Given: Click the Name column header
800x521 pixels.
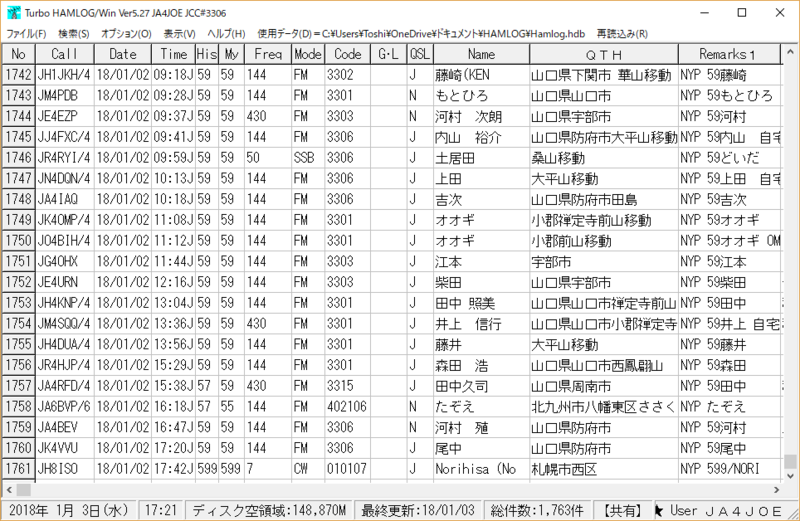Looking at the screenshot, I should [x=481, y=54].
